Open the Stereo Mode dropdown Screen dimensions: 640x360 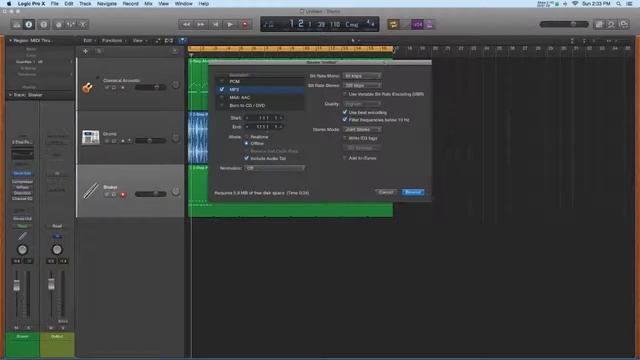pyautogui.click(x=362, y=129)
